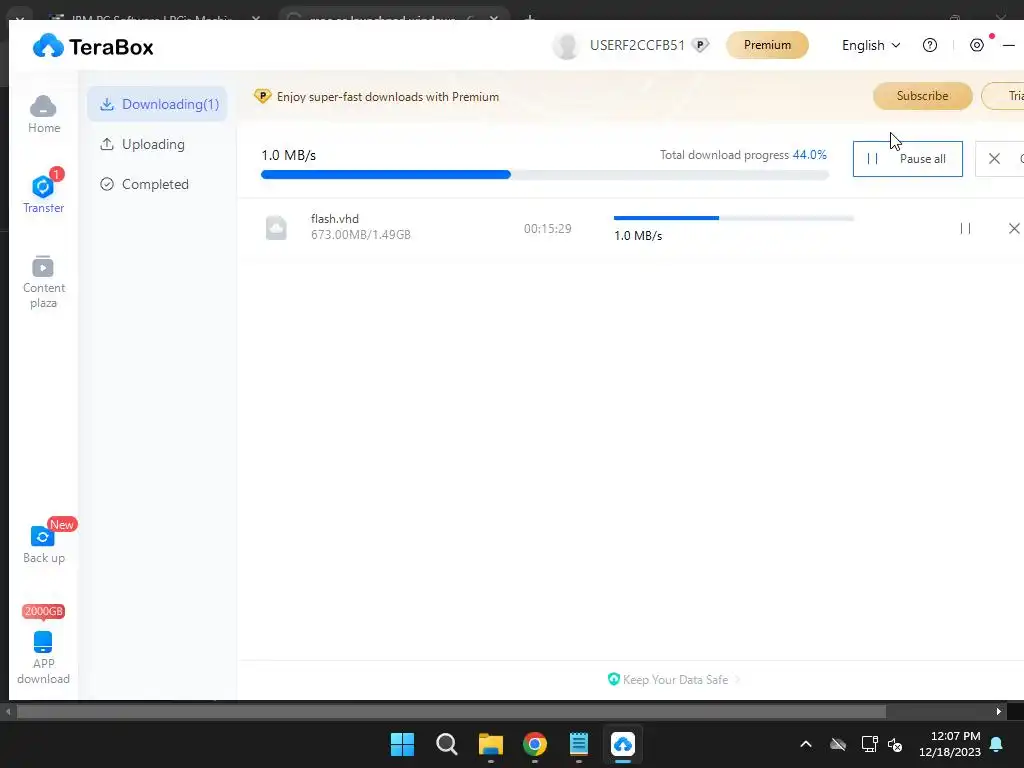Open the English language dropdown
This screenshot has width=1024, height=768.
pyautogui.click(x=871, y=45)
